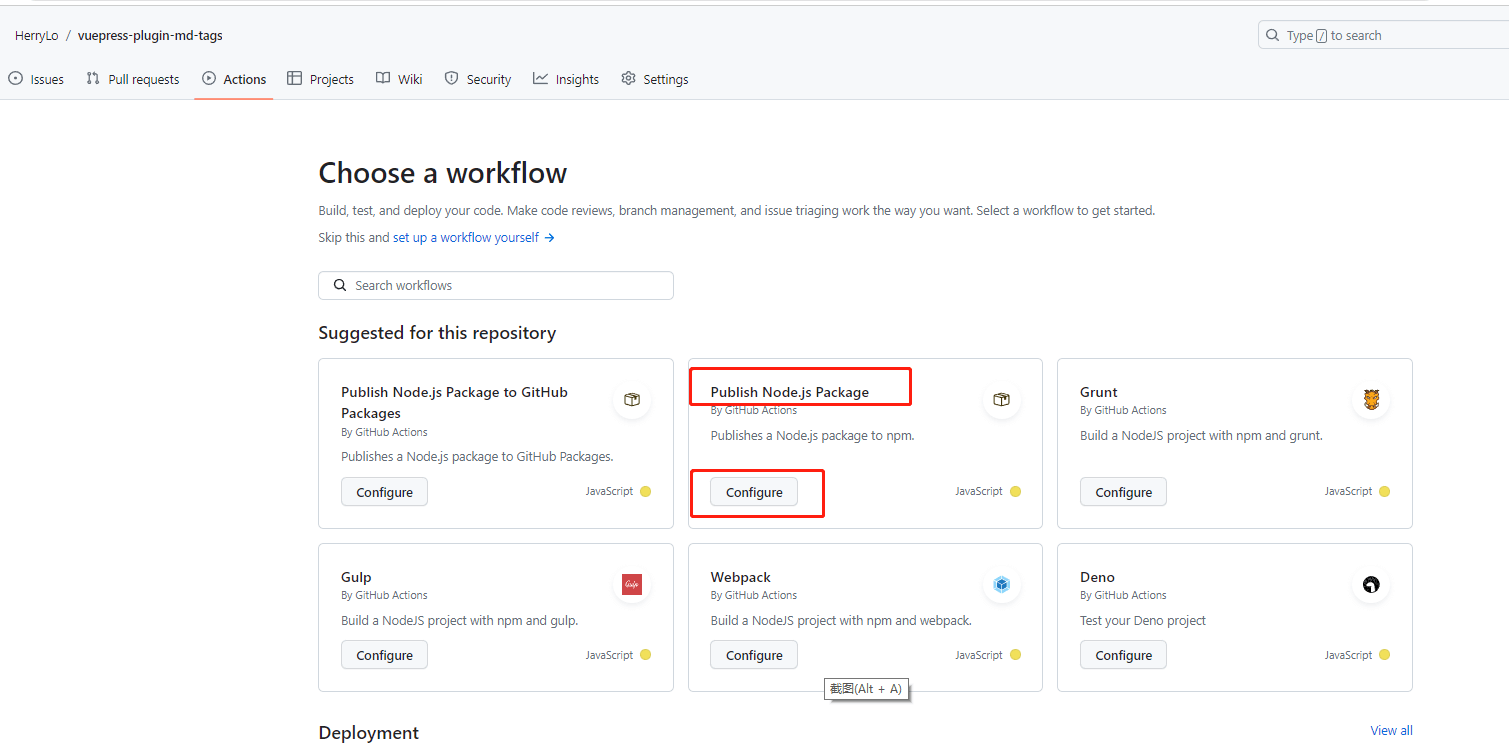Viewport: 1509px width, 751px height.
Task: Click the Deno logo icon
Action: (1371, 585)
